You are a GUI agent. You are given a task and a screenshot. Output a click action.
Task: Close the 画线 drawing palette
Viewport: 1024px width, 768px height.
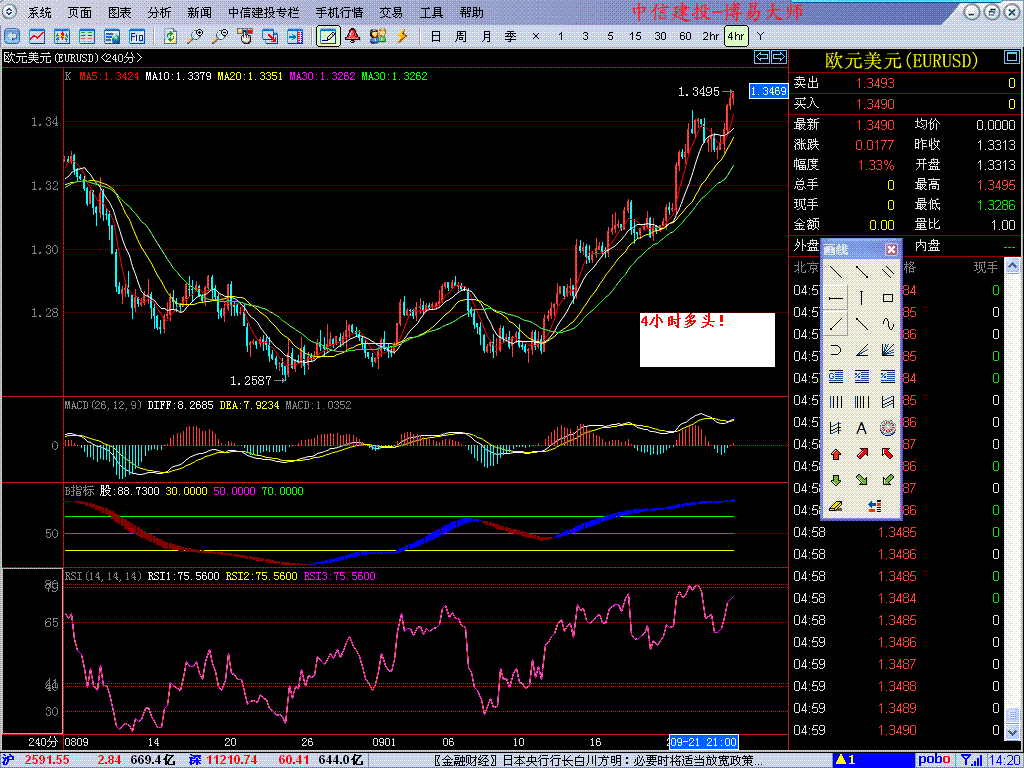(x=891, y=249)
